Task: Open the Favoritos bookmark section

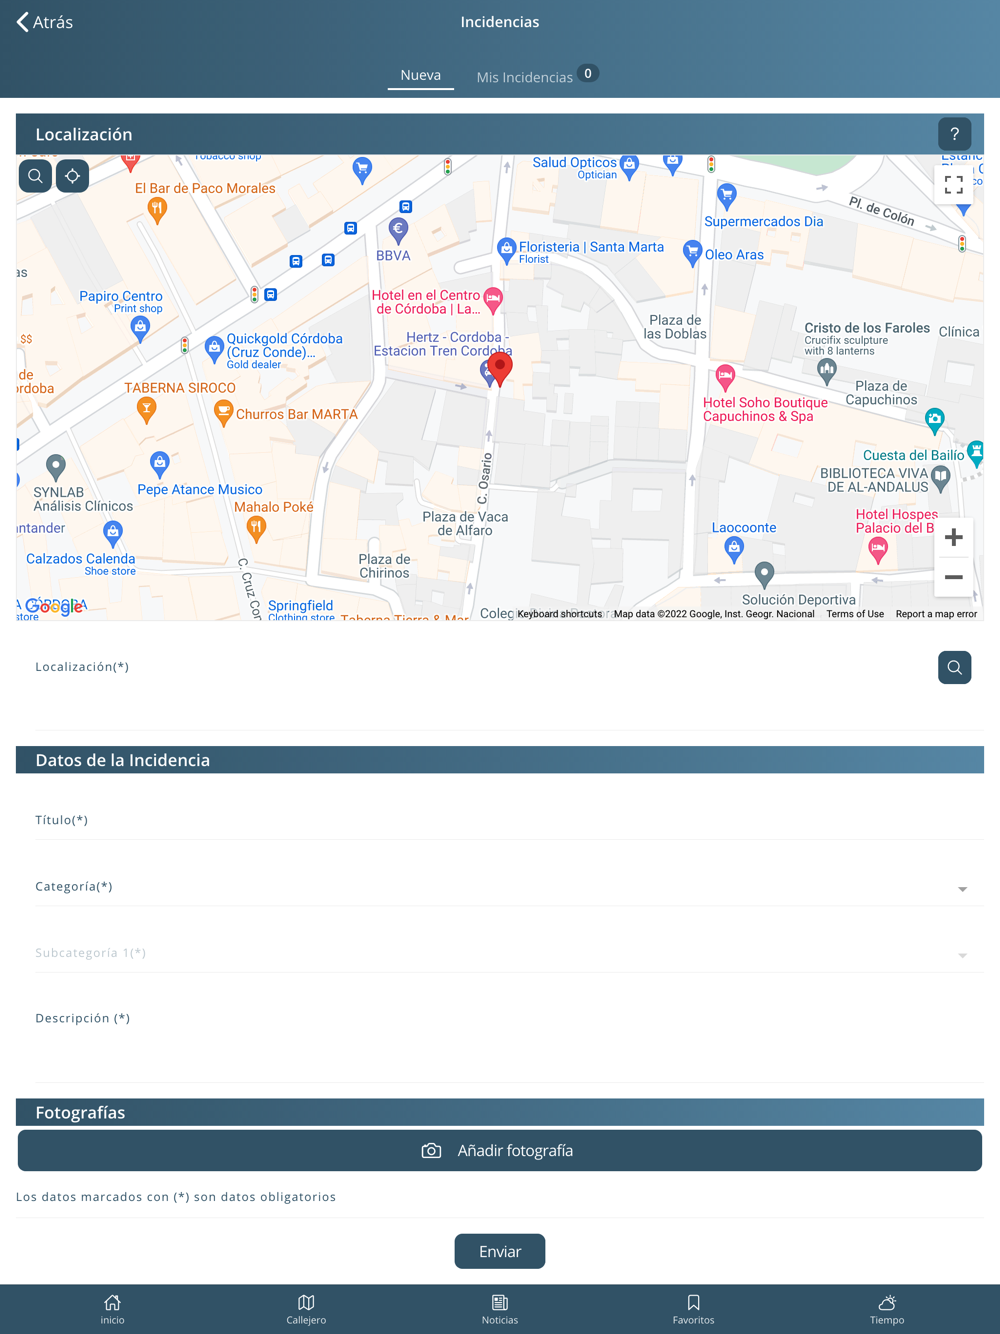Action: pos(693,1309)
